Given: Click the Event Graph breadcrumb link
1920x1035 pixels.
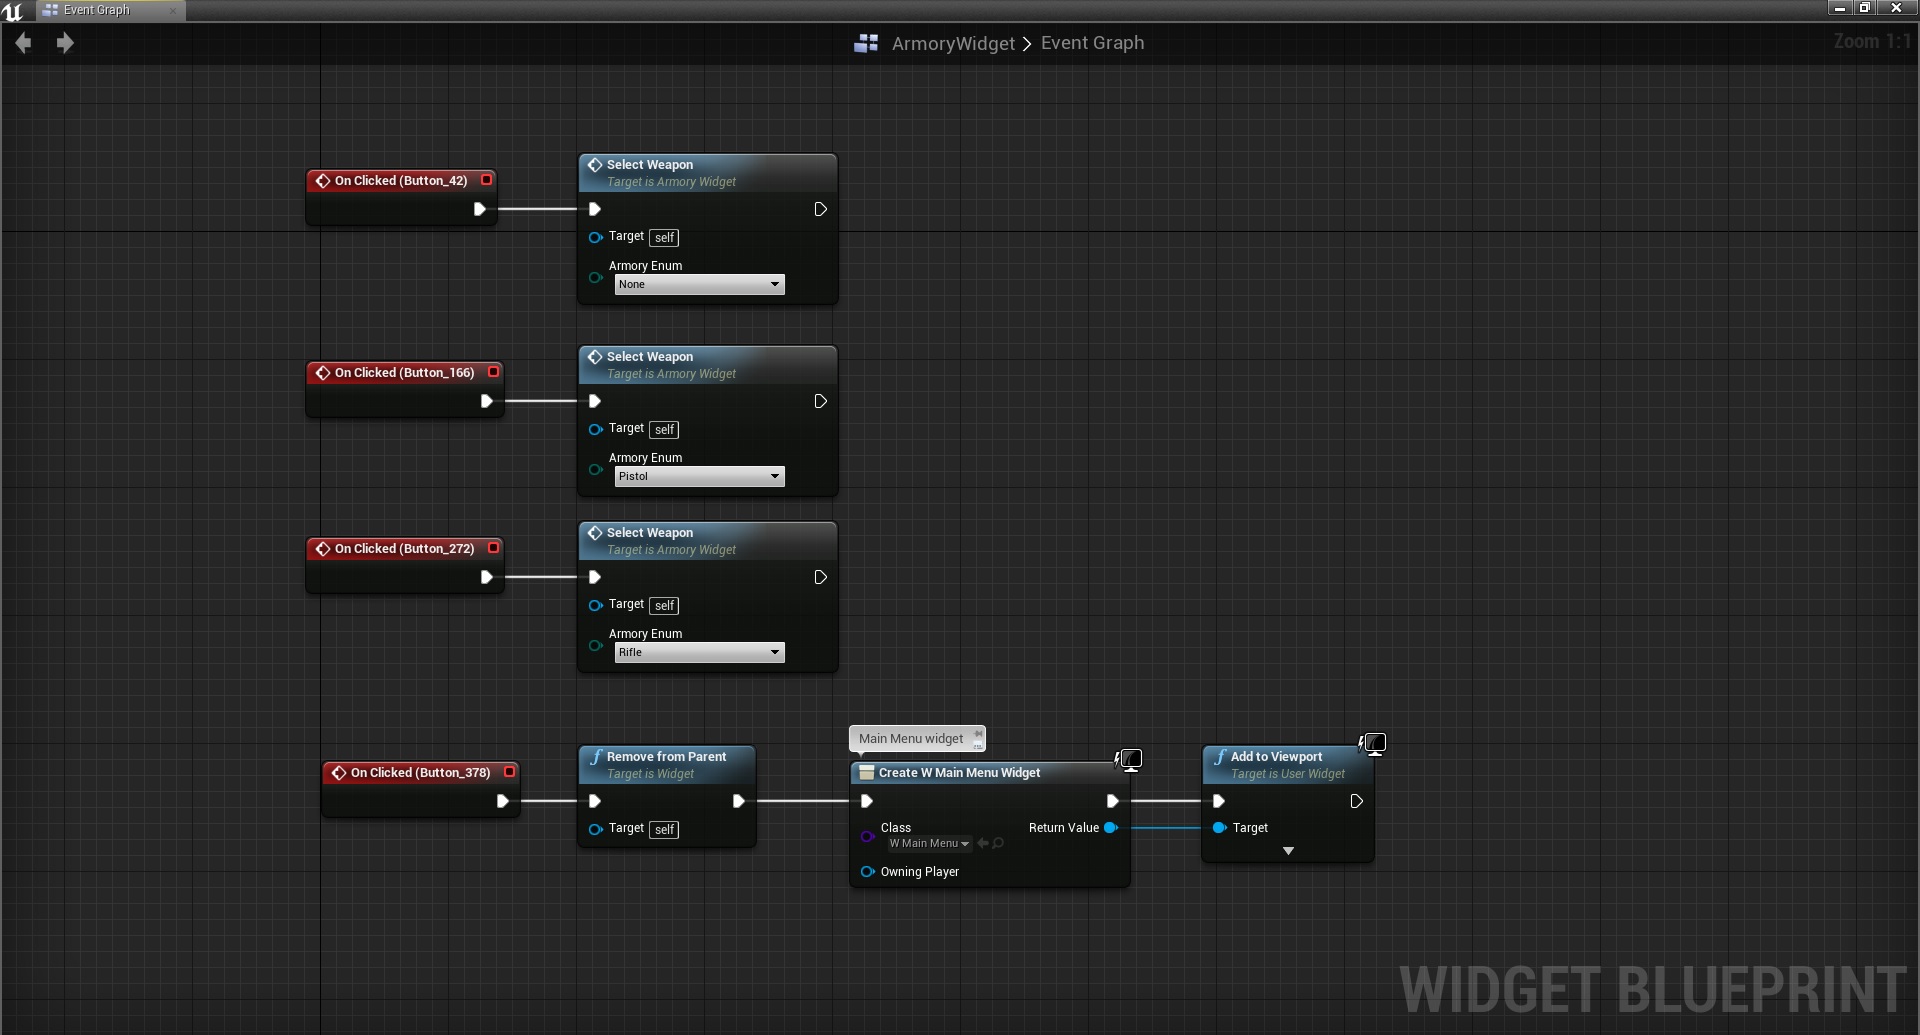Looking at the screenshot, I should [x=1092, y=43].
